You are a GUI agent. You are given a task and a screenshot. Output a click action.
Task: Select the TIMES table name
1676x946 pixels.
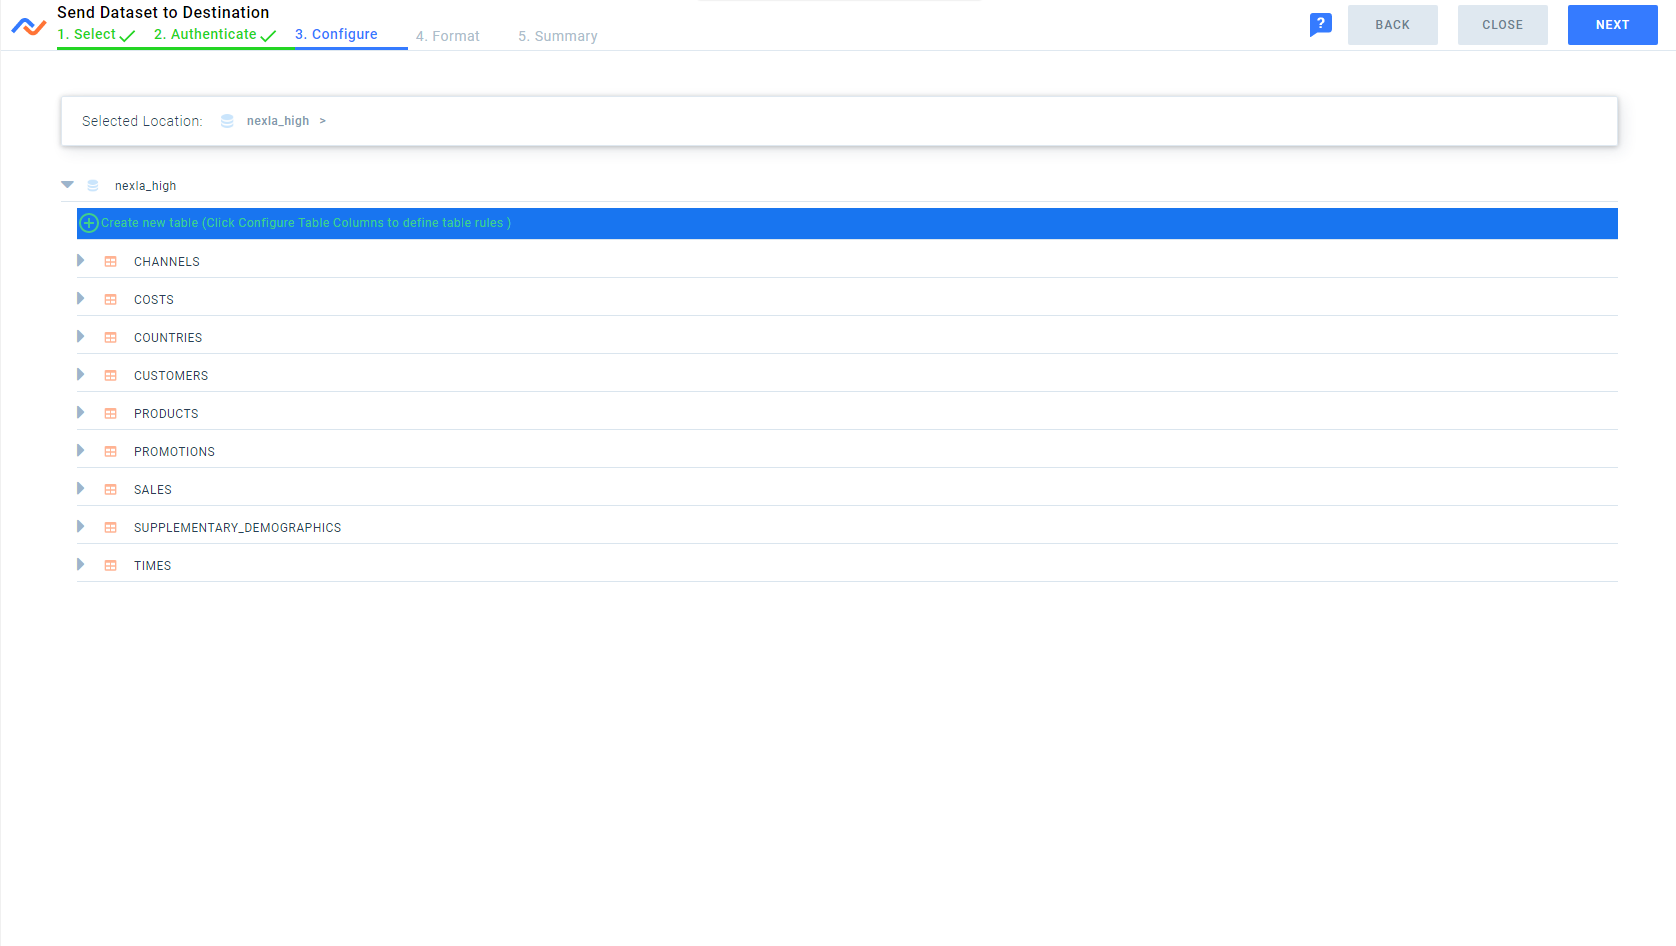[x=152, y=566]
